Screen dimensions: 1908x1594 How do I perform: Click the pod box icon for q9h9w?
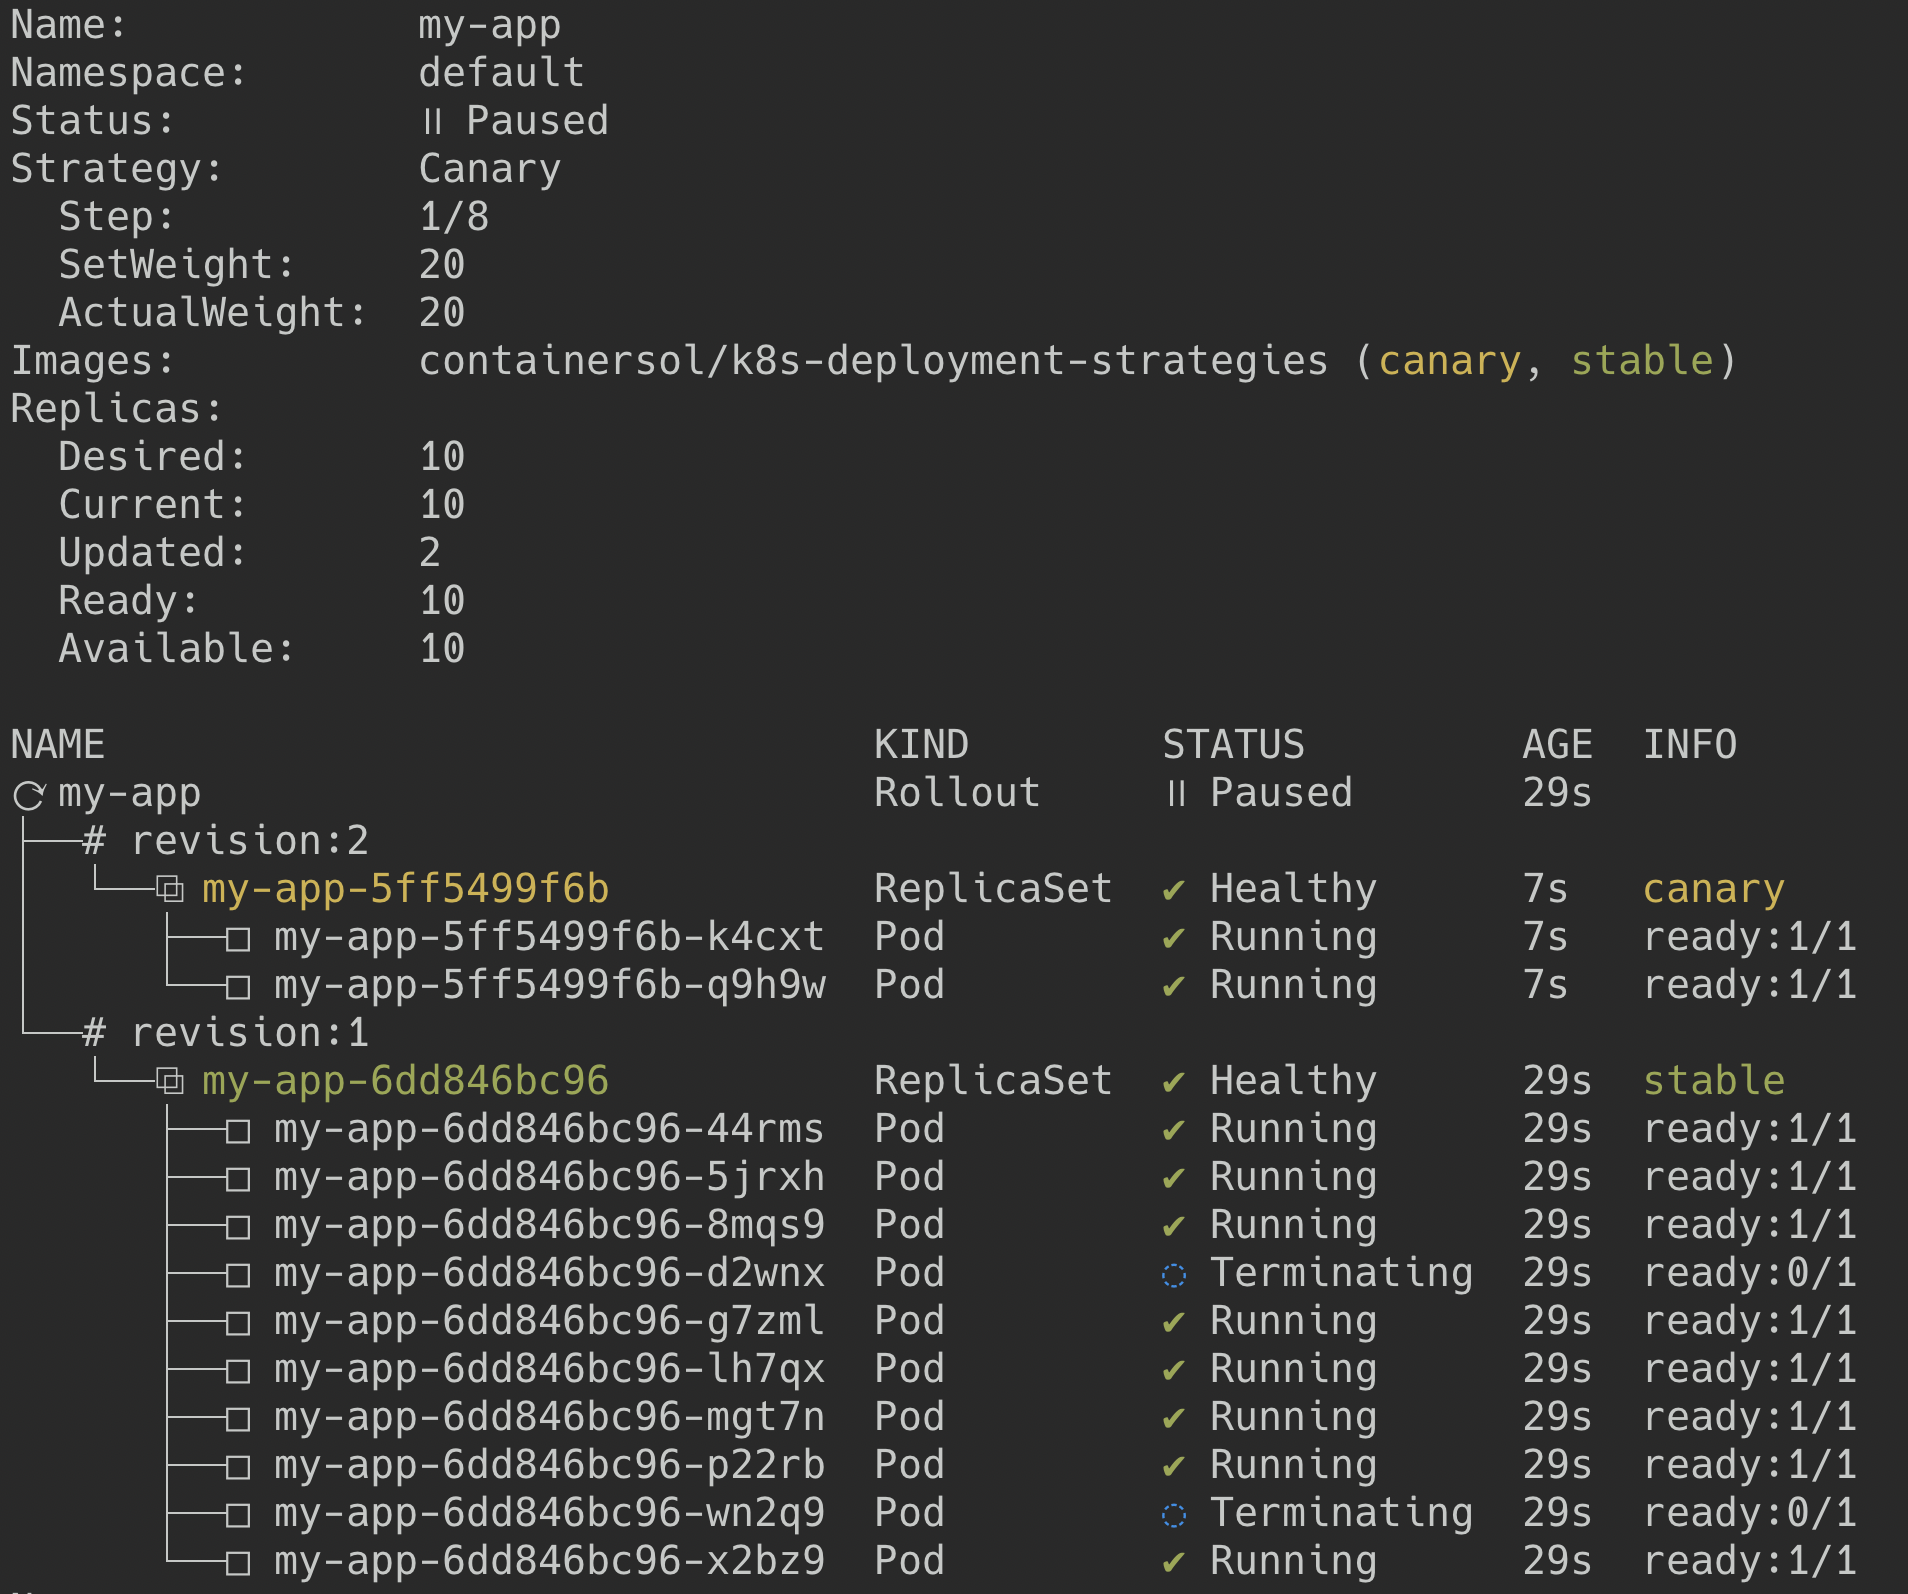click(x=238, y=987)
